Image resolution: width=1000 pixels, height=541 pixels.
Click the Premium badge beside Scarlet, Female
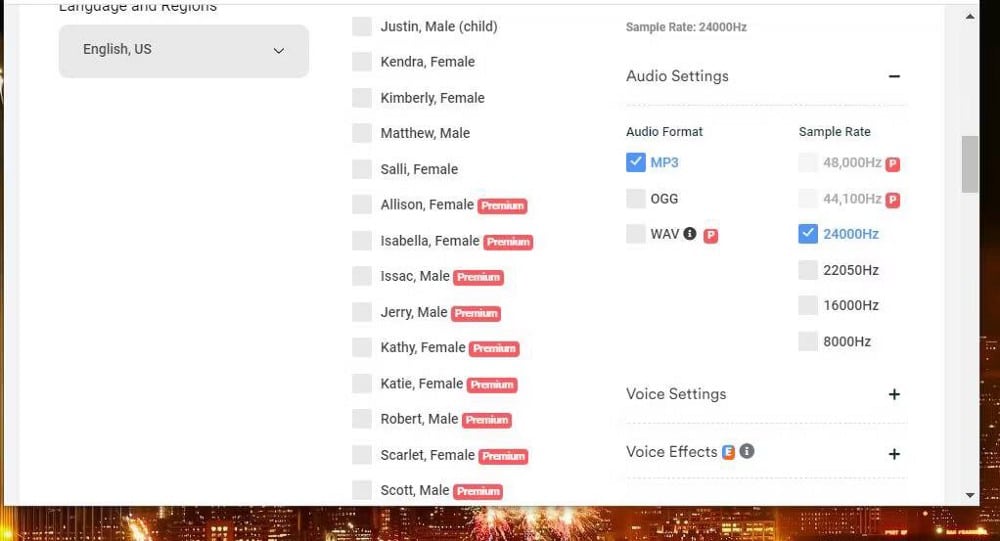[x=503, y=456]
